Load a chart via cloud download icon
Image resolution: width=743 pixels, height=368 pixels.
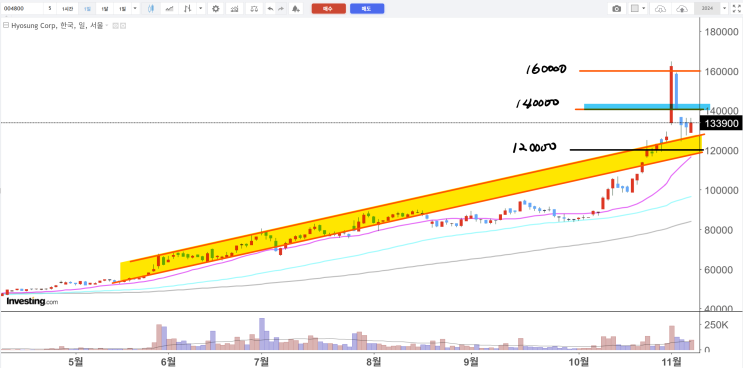660,9
